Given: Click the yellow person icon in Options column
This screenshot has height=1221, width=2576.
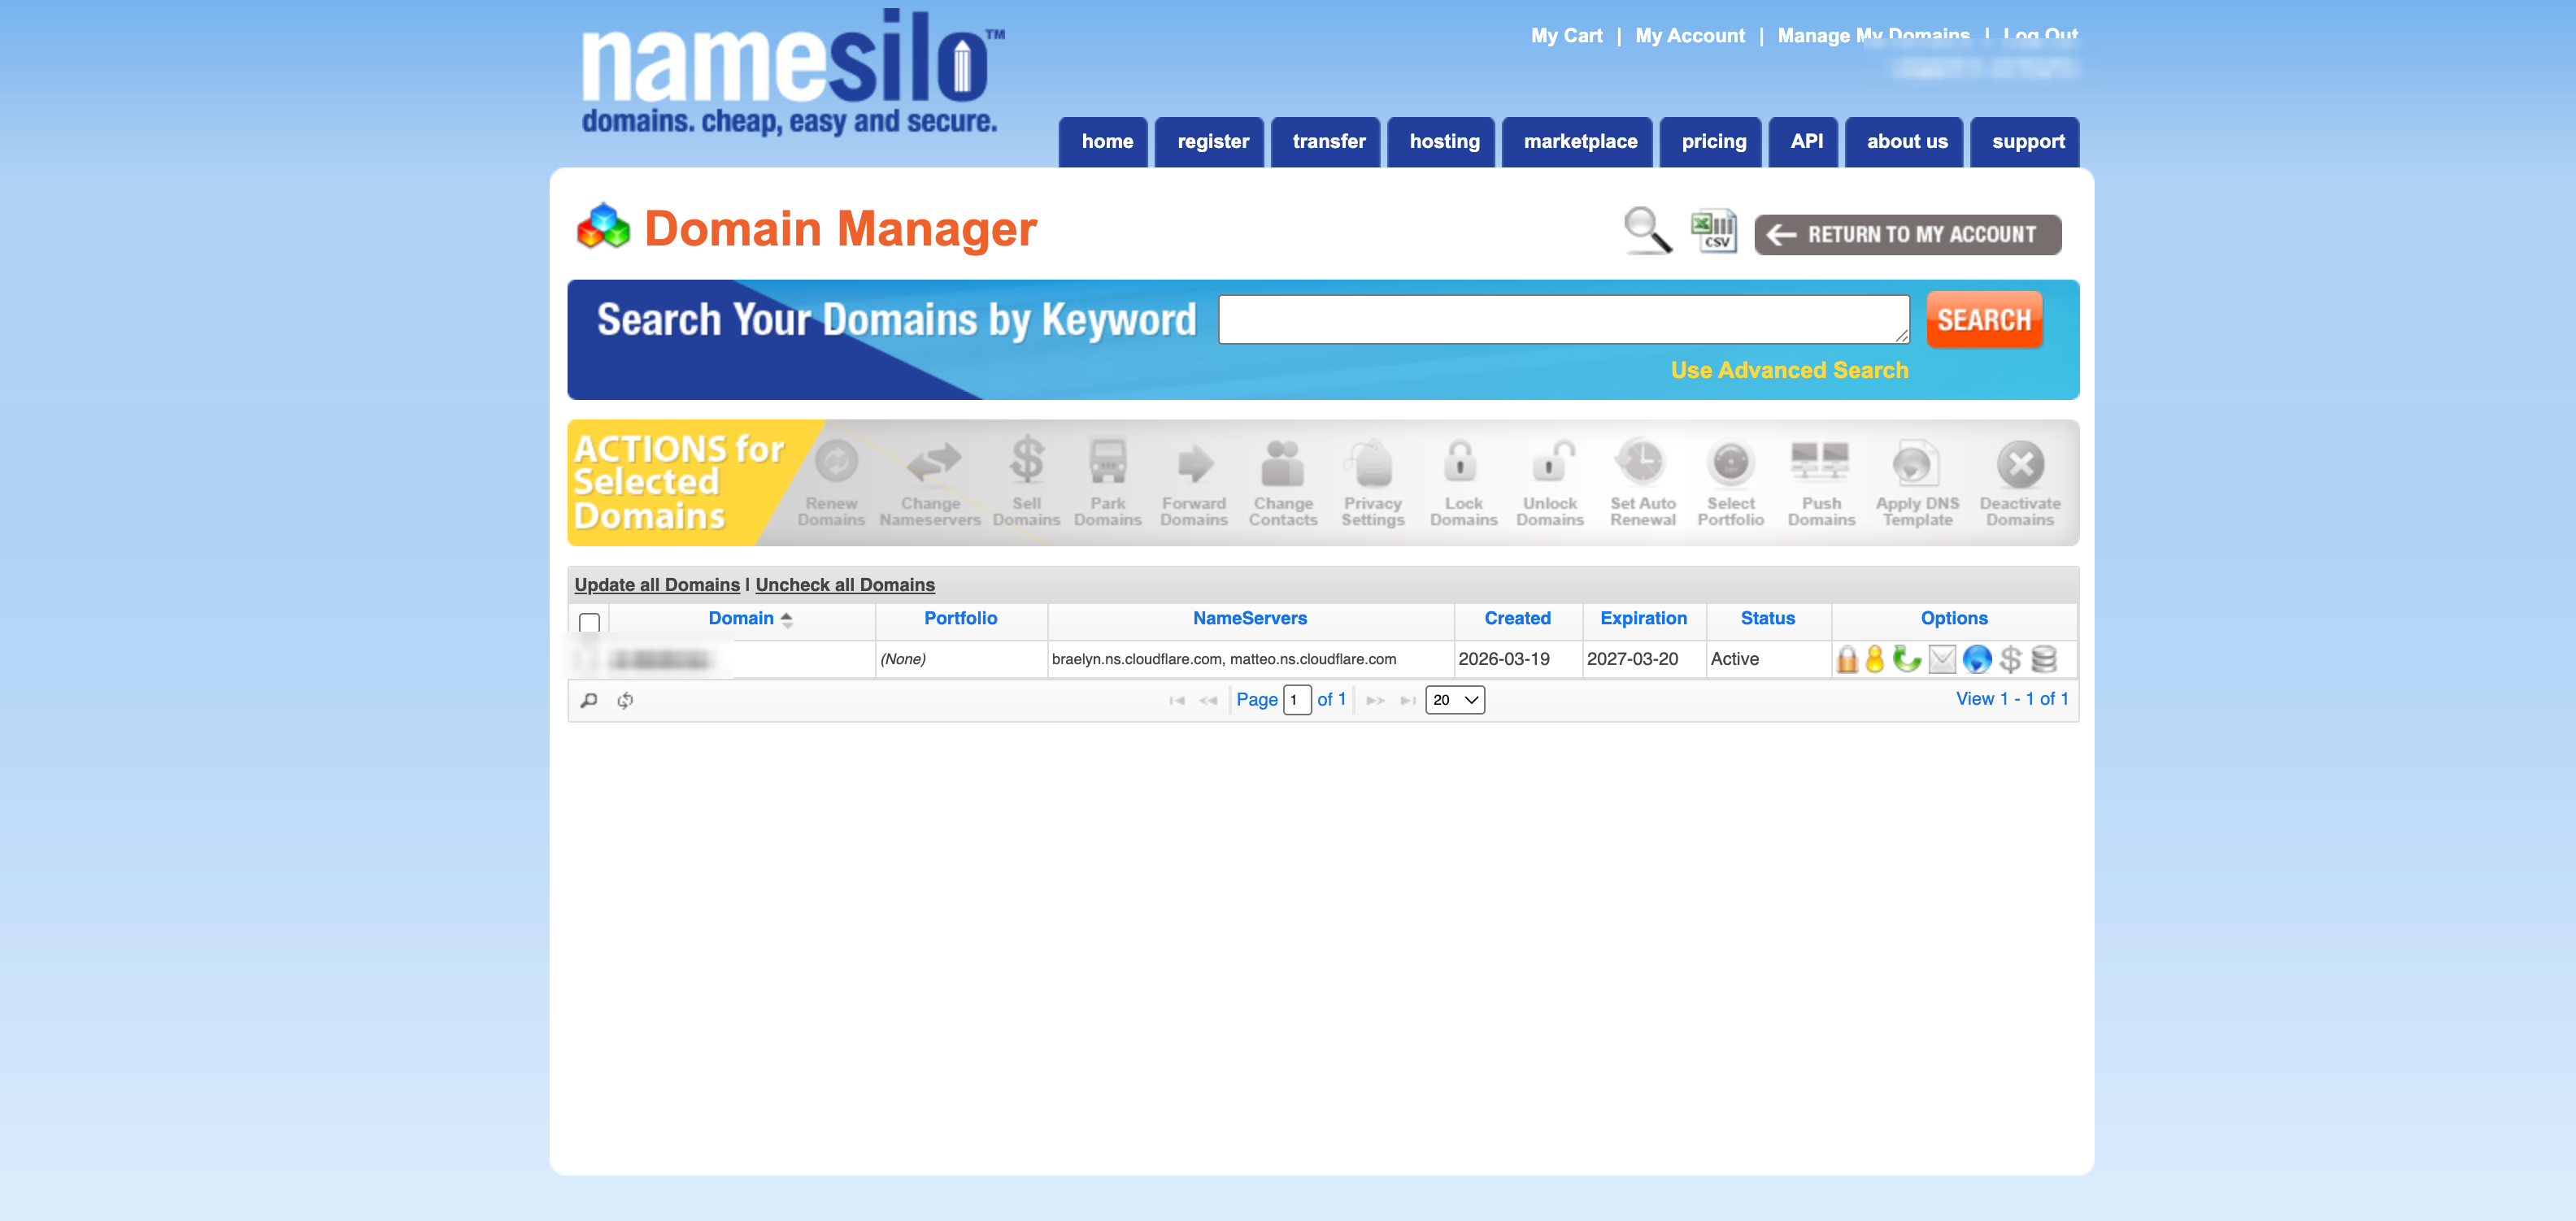Looking at the screenshot, I should 1875,659.
